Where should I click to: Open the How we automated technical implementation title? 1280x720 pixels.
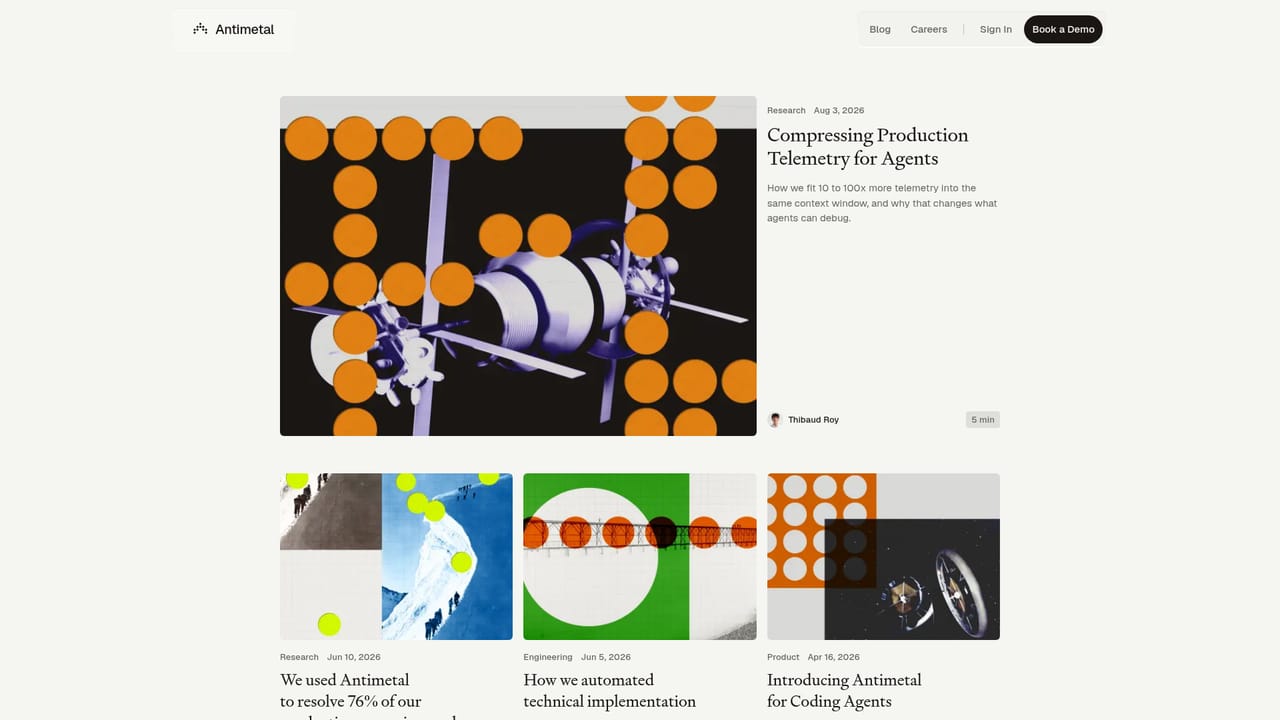[x=609, y=691]
